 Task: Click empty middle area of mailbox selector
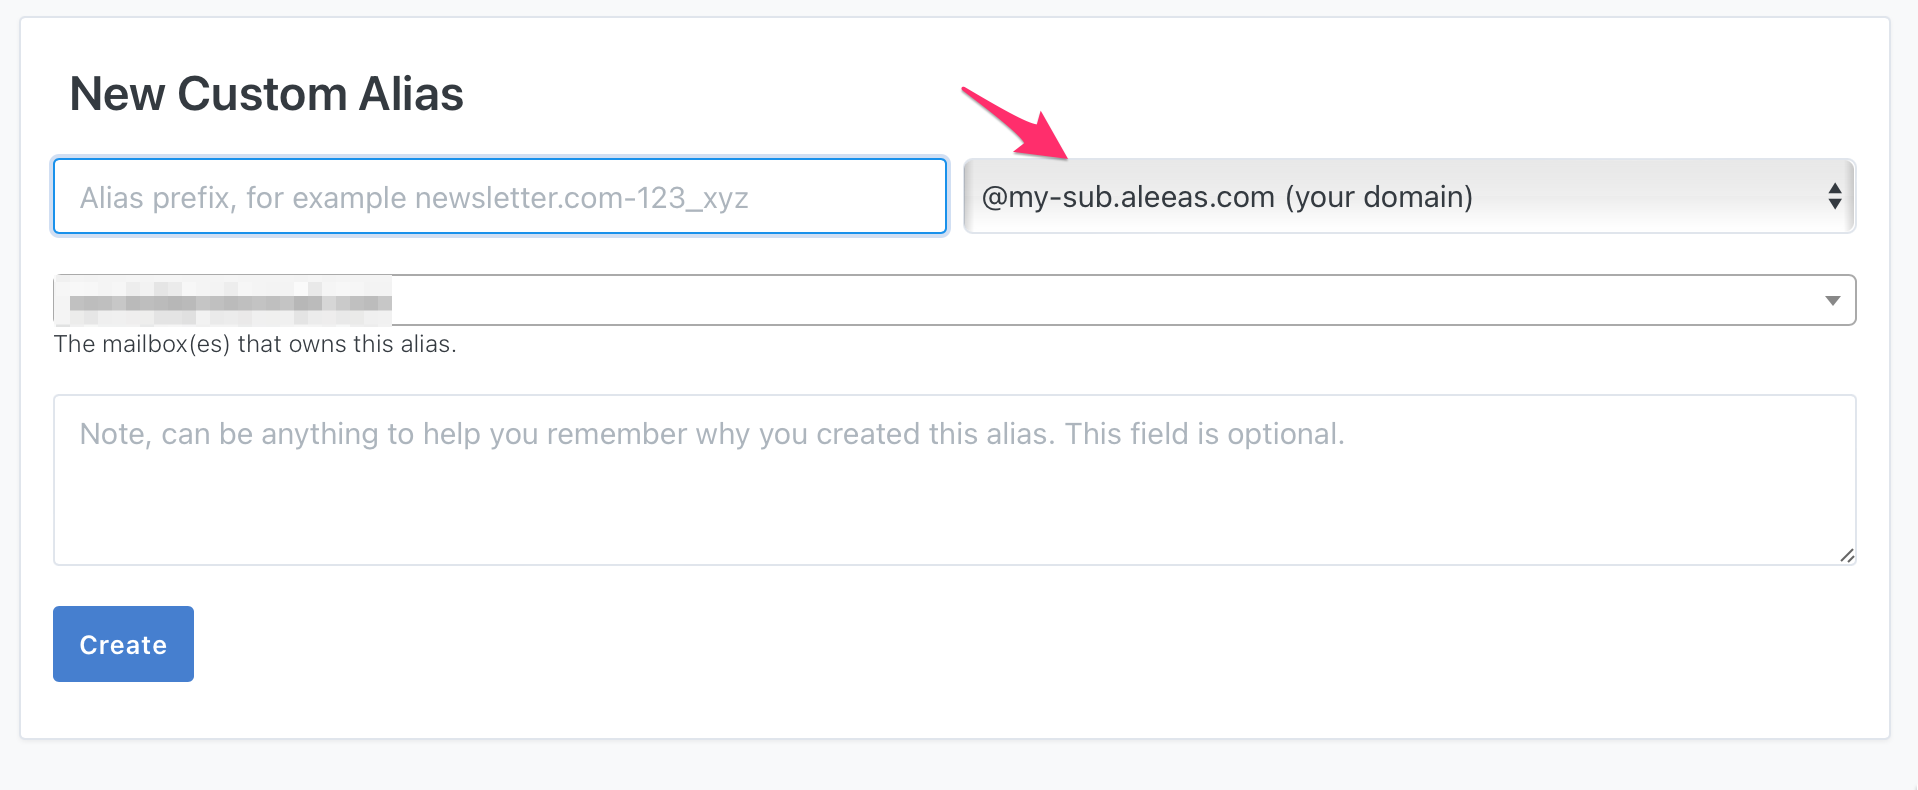pos(1100,300)
